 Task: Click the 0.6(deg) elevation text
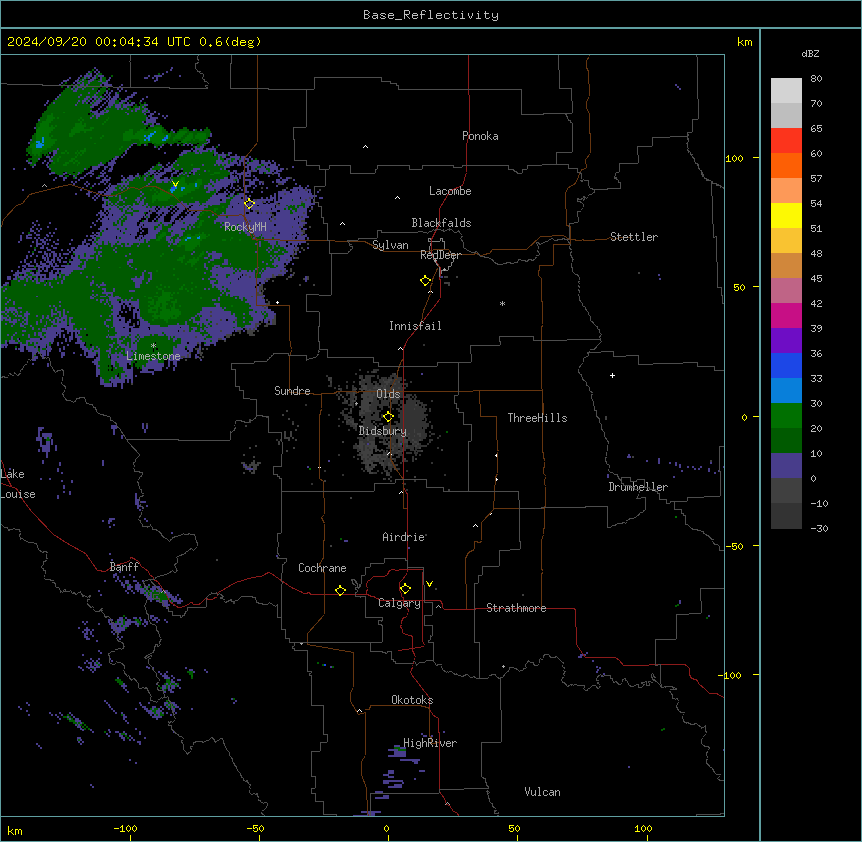coord(230,42)
